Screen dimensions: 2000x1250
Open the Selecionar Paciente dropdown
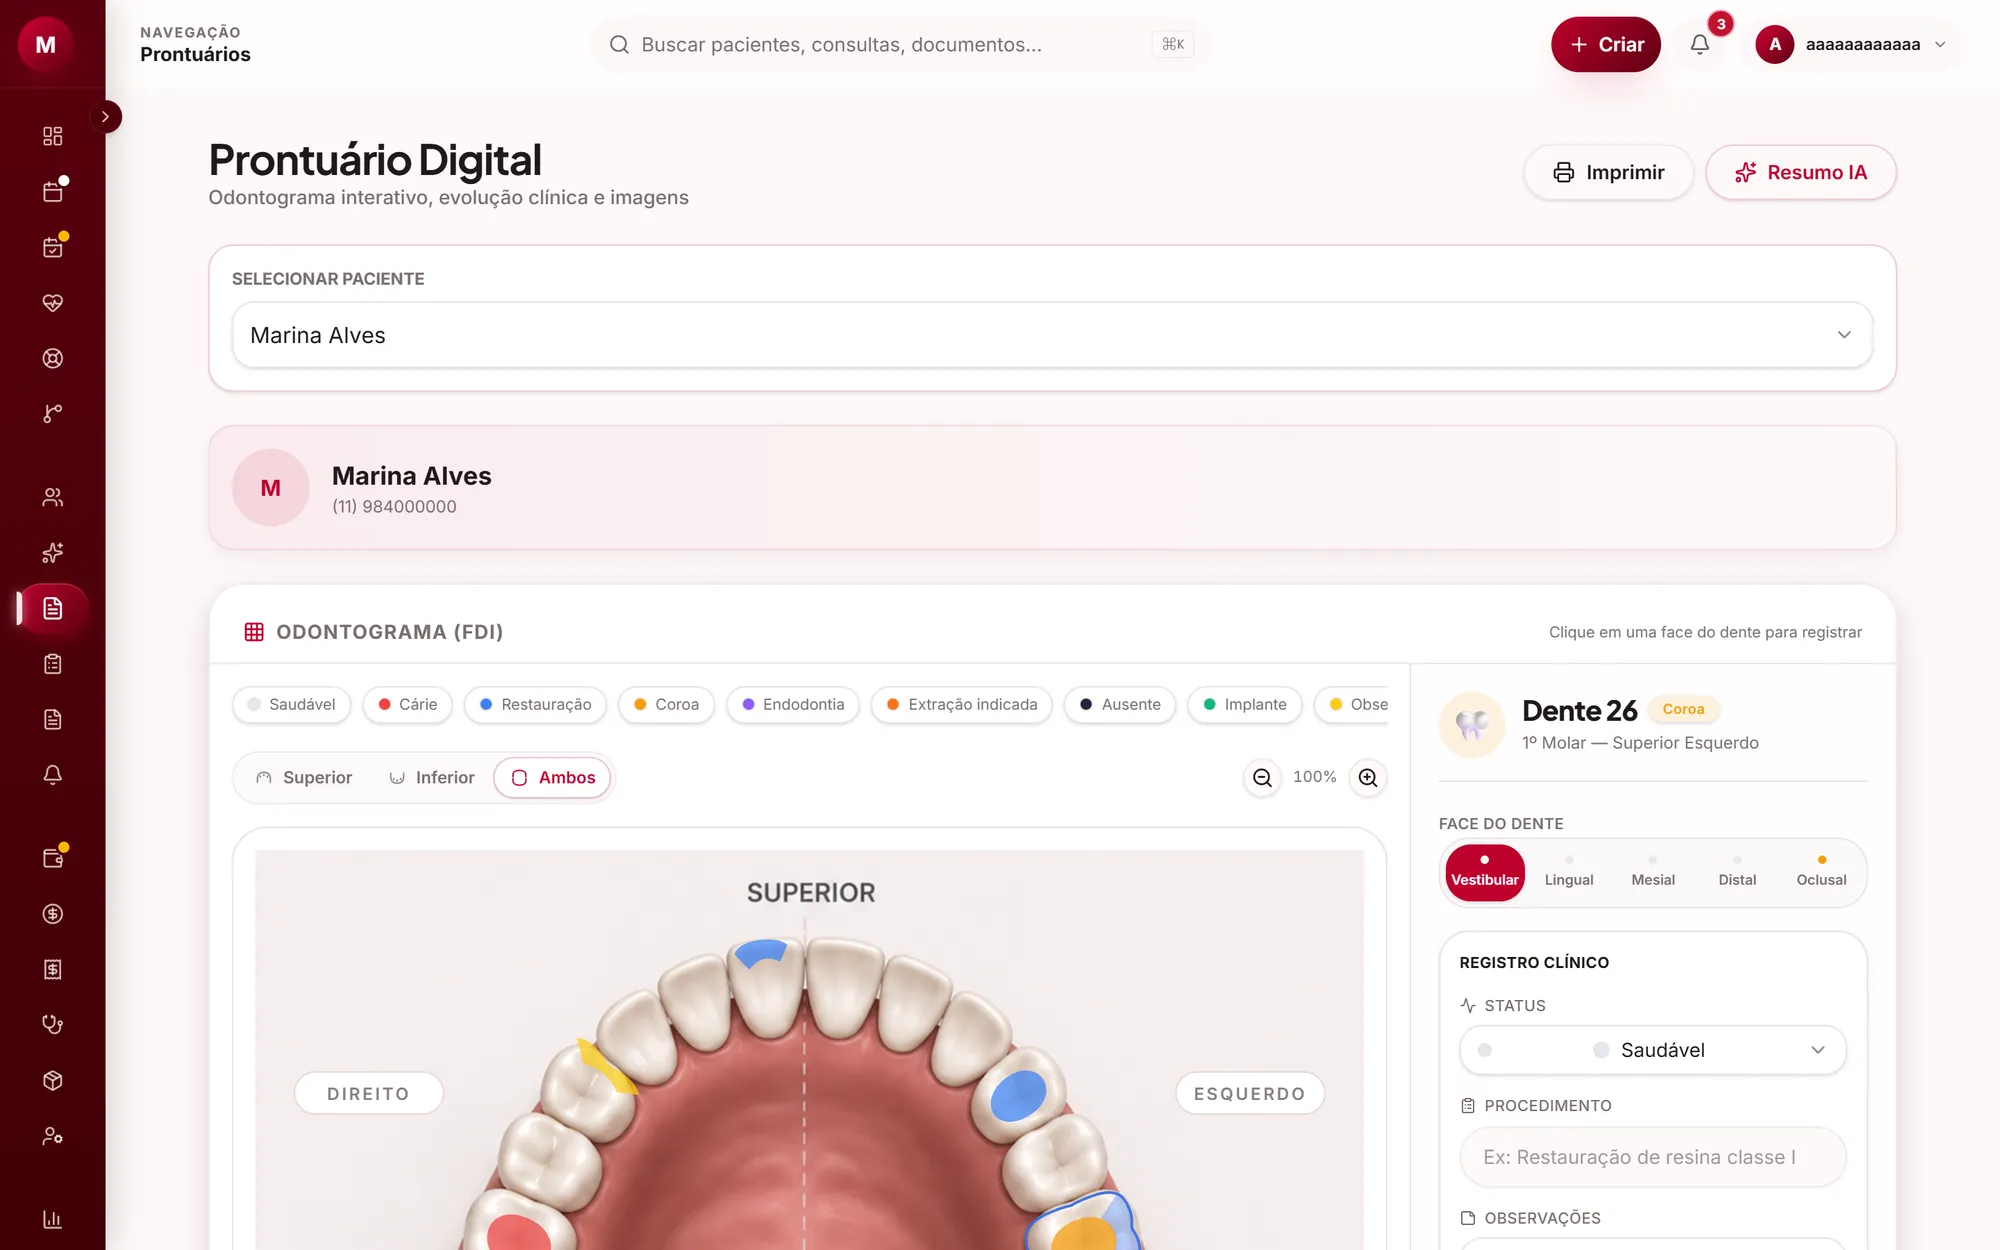click(x=1052, y=335)
